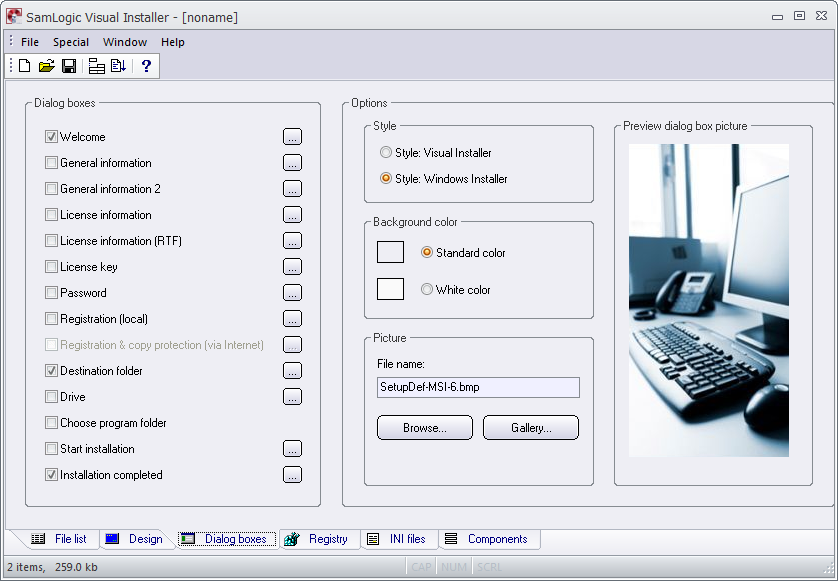The width and height of the screenshot is (838, 581).
Task: Enable the Choose program folder checkbox
Action: [x=51, y=423]
